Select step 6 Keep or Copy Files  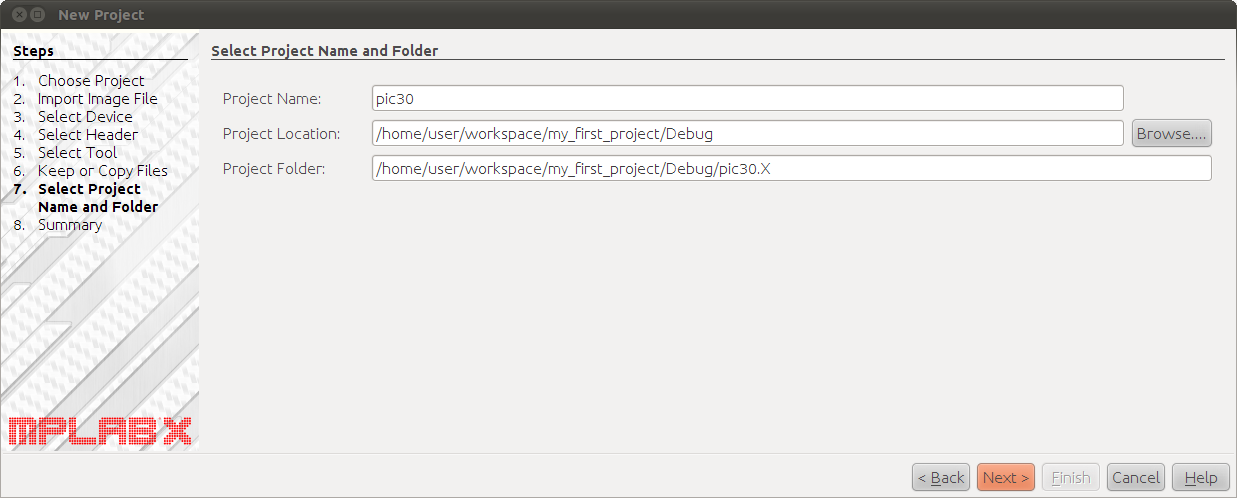(x=103, y=171)
